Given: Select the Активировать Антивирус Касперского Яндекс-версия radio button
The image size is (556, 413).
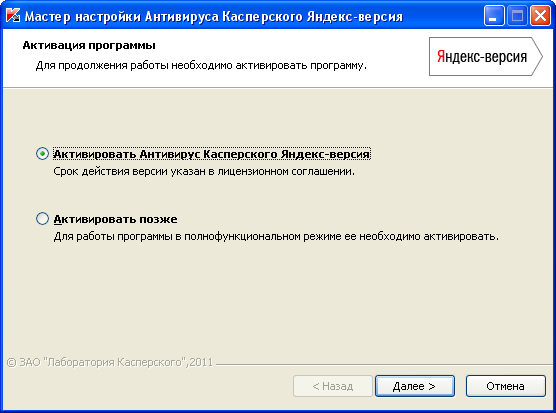Looking at the screenshot, I should pyautogui.click(x=43, y=154).
